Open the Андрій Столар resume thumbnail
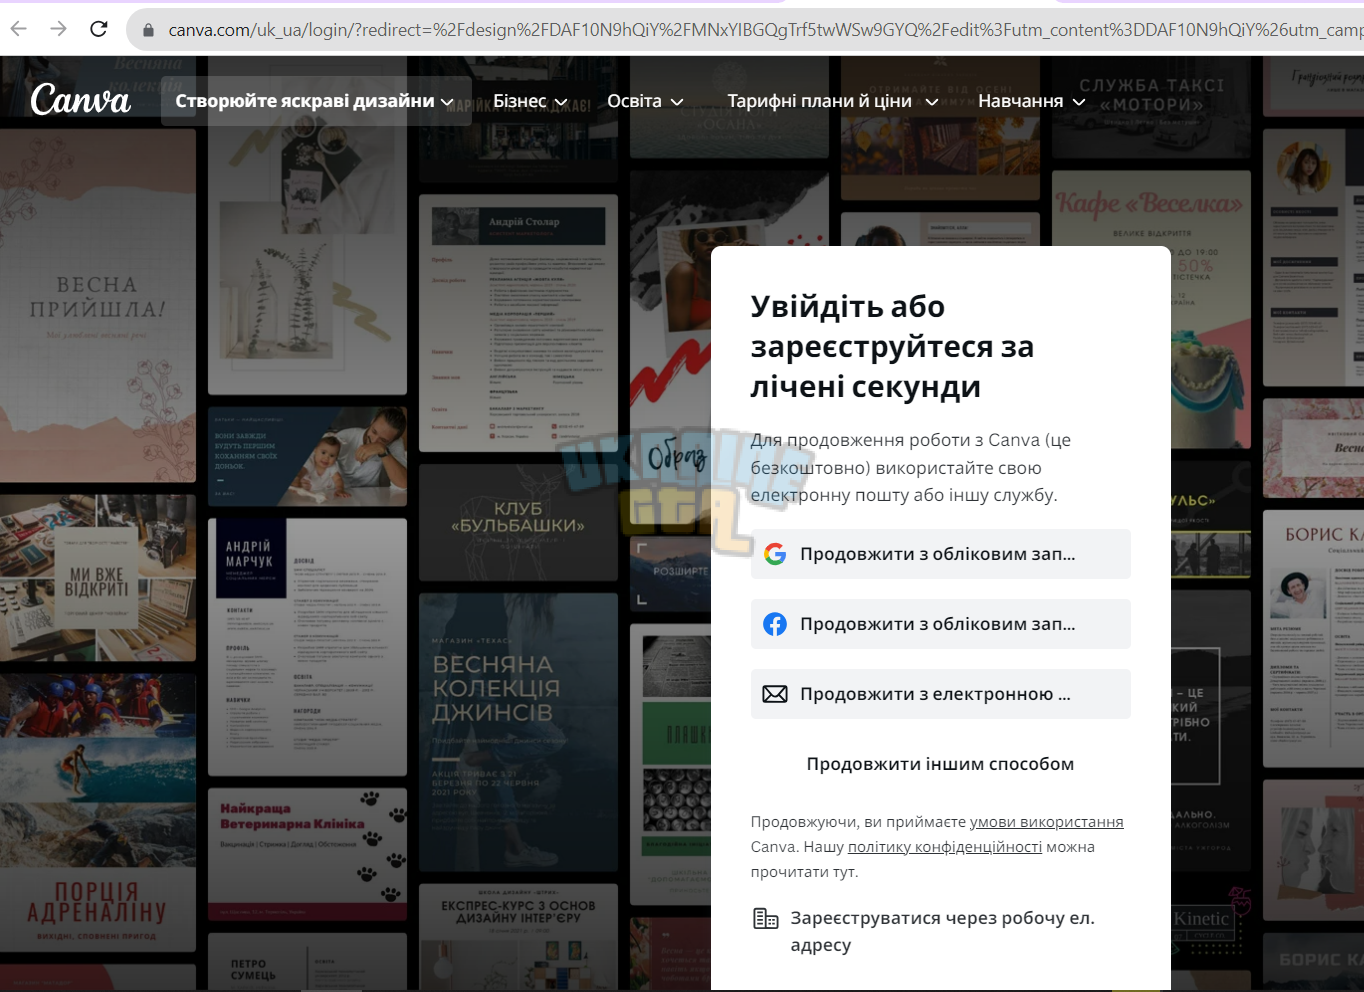This screenshot has width=1364, height=992. (518, 323)
